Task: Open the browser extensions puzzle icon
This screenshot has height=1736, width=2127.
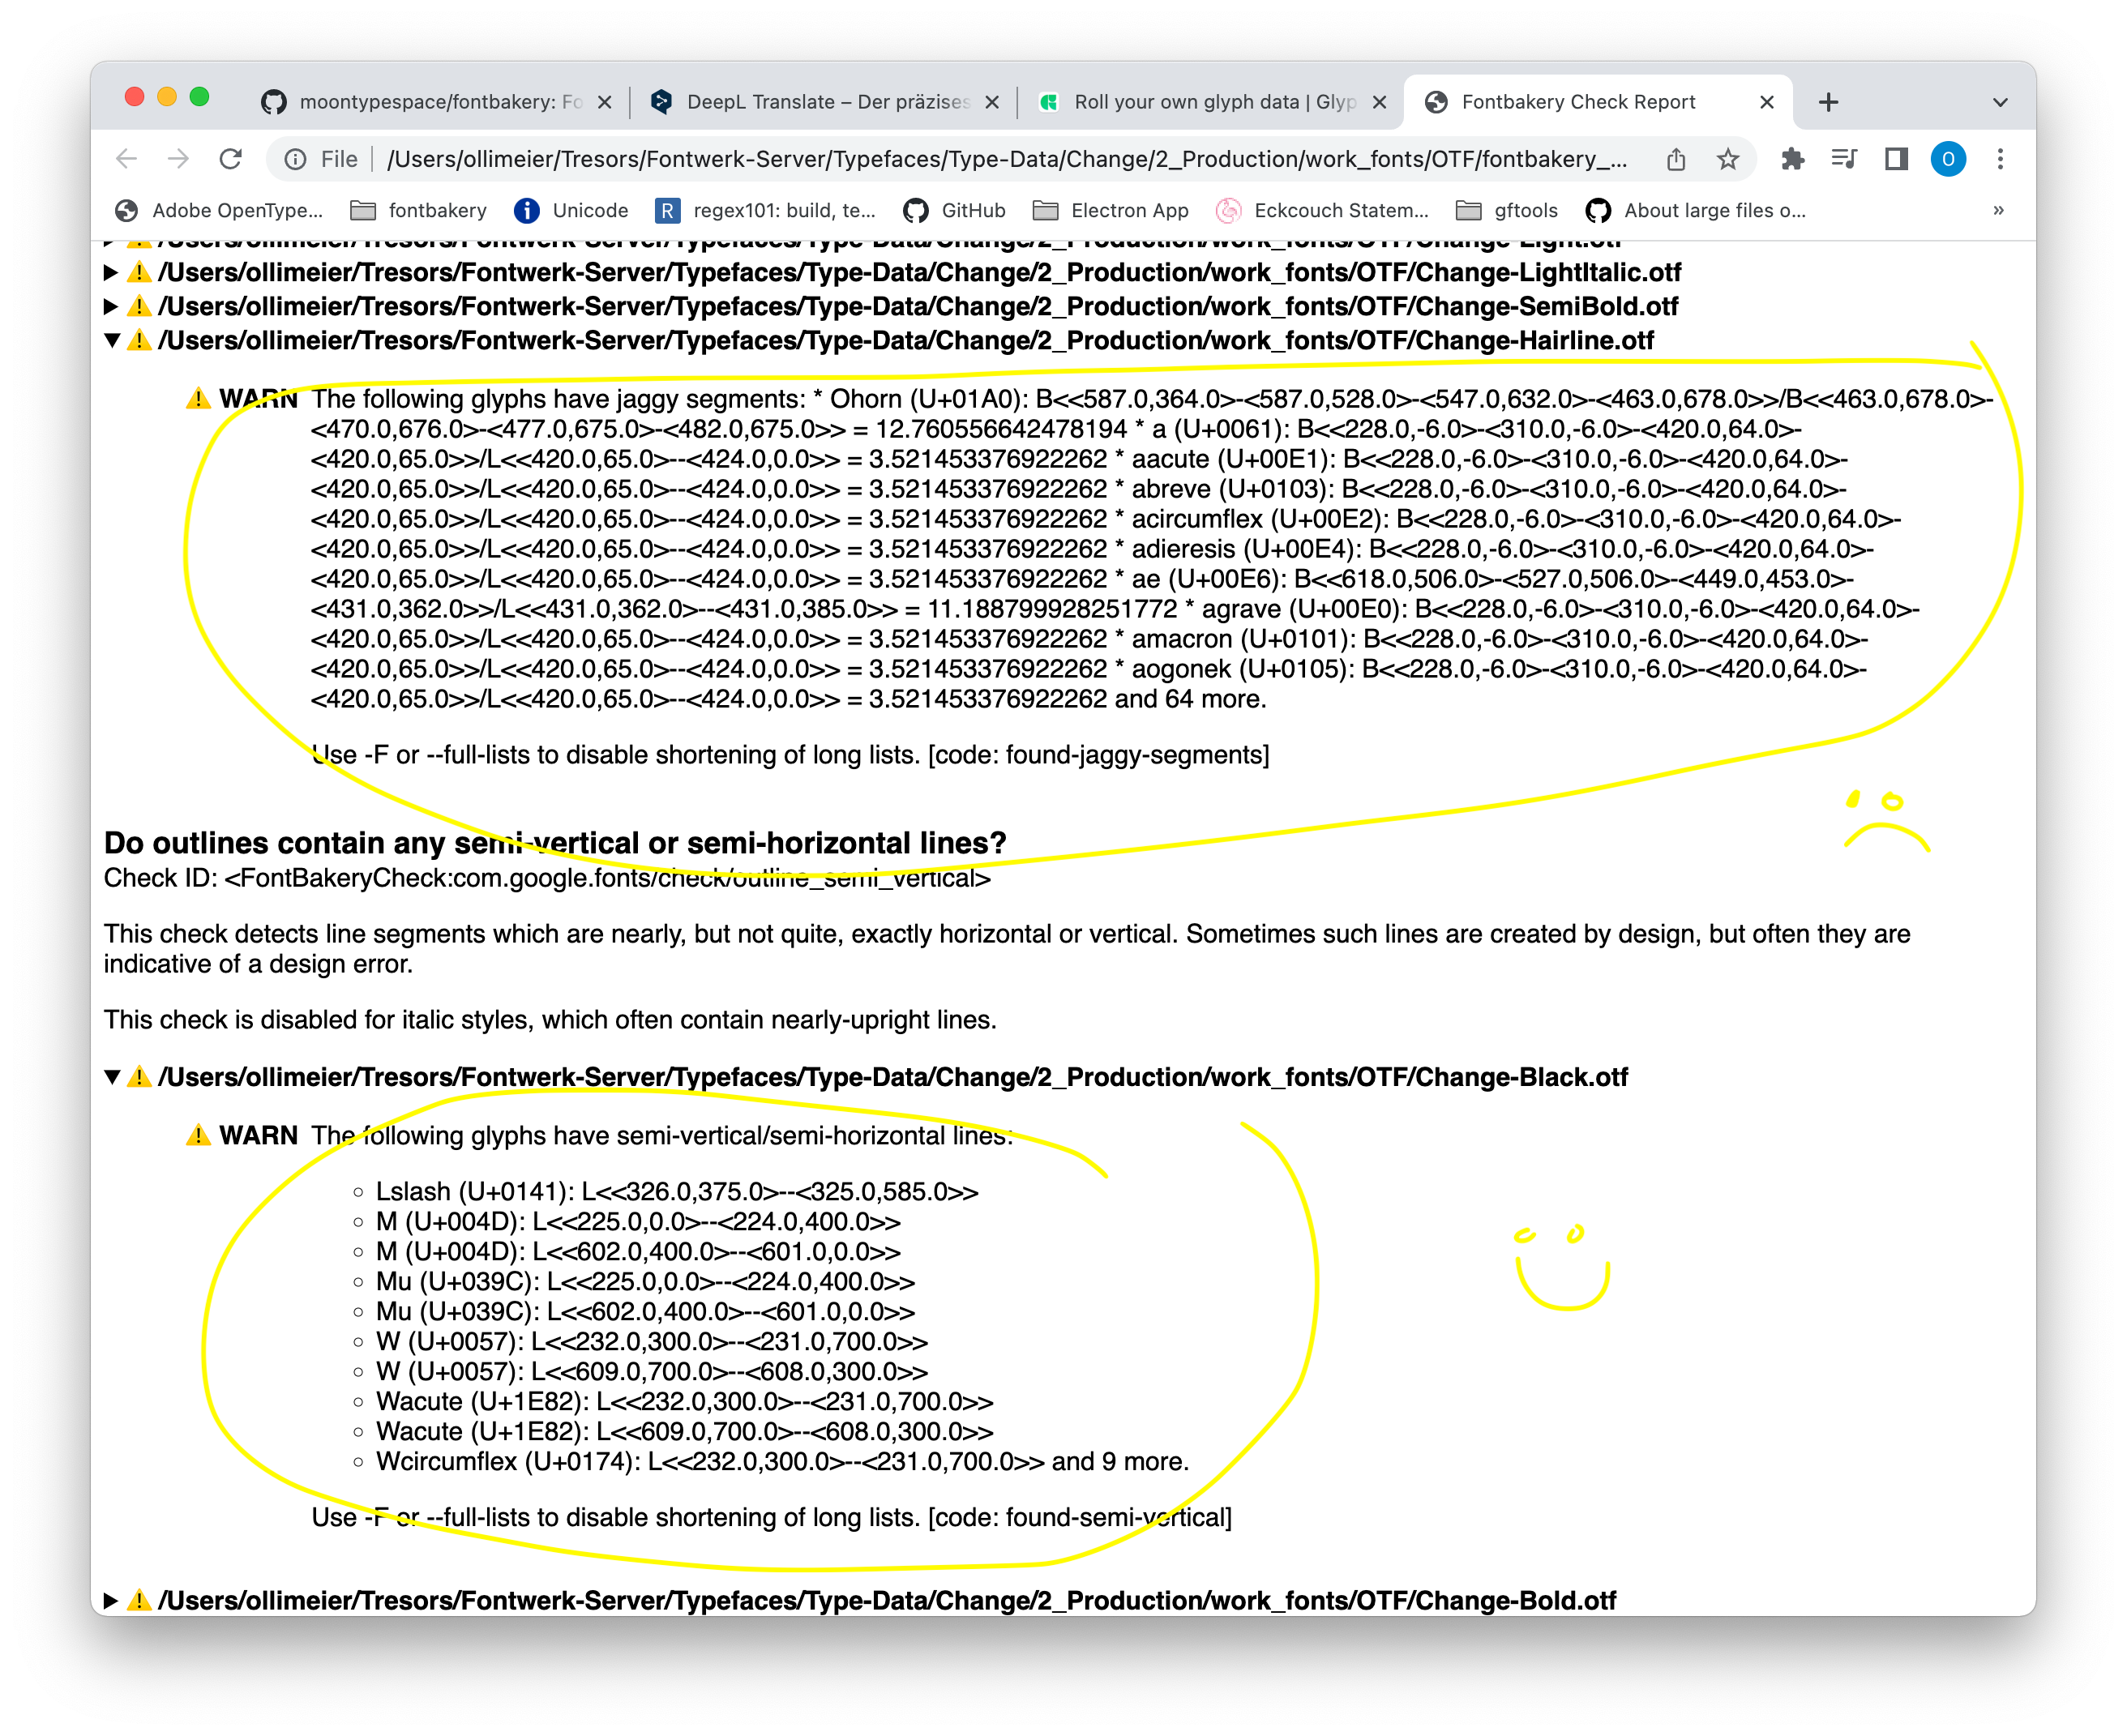Action: click(x=1793, y=158)
